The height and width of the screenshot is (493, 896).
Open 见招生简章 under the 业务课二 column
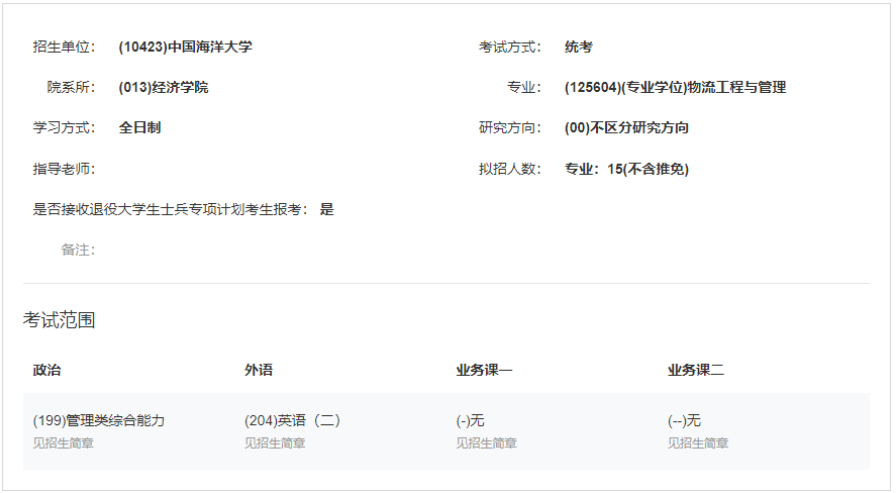tap(698, 443)
